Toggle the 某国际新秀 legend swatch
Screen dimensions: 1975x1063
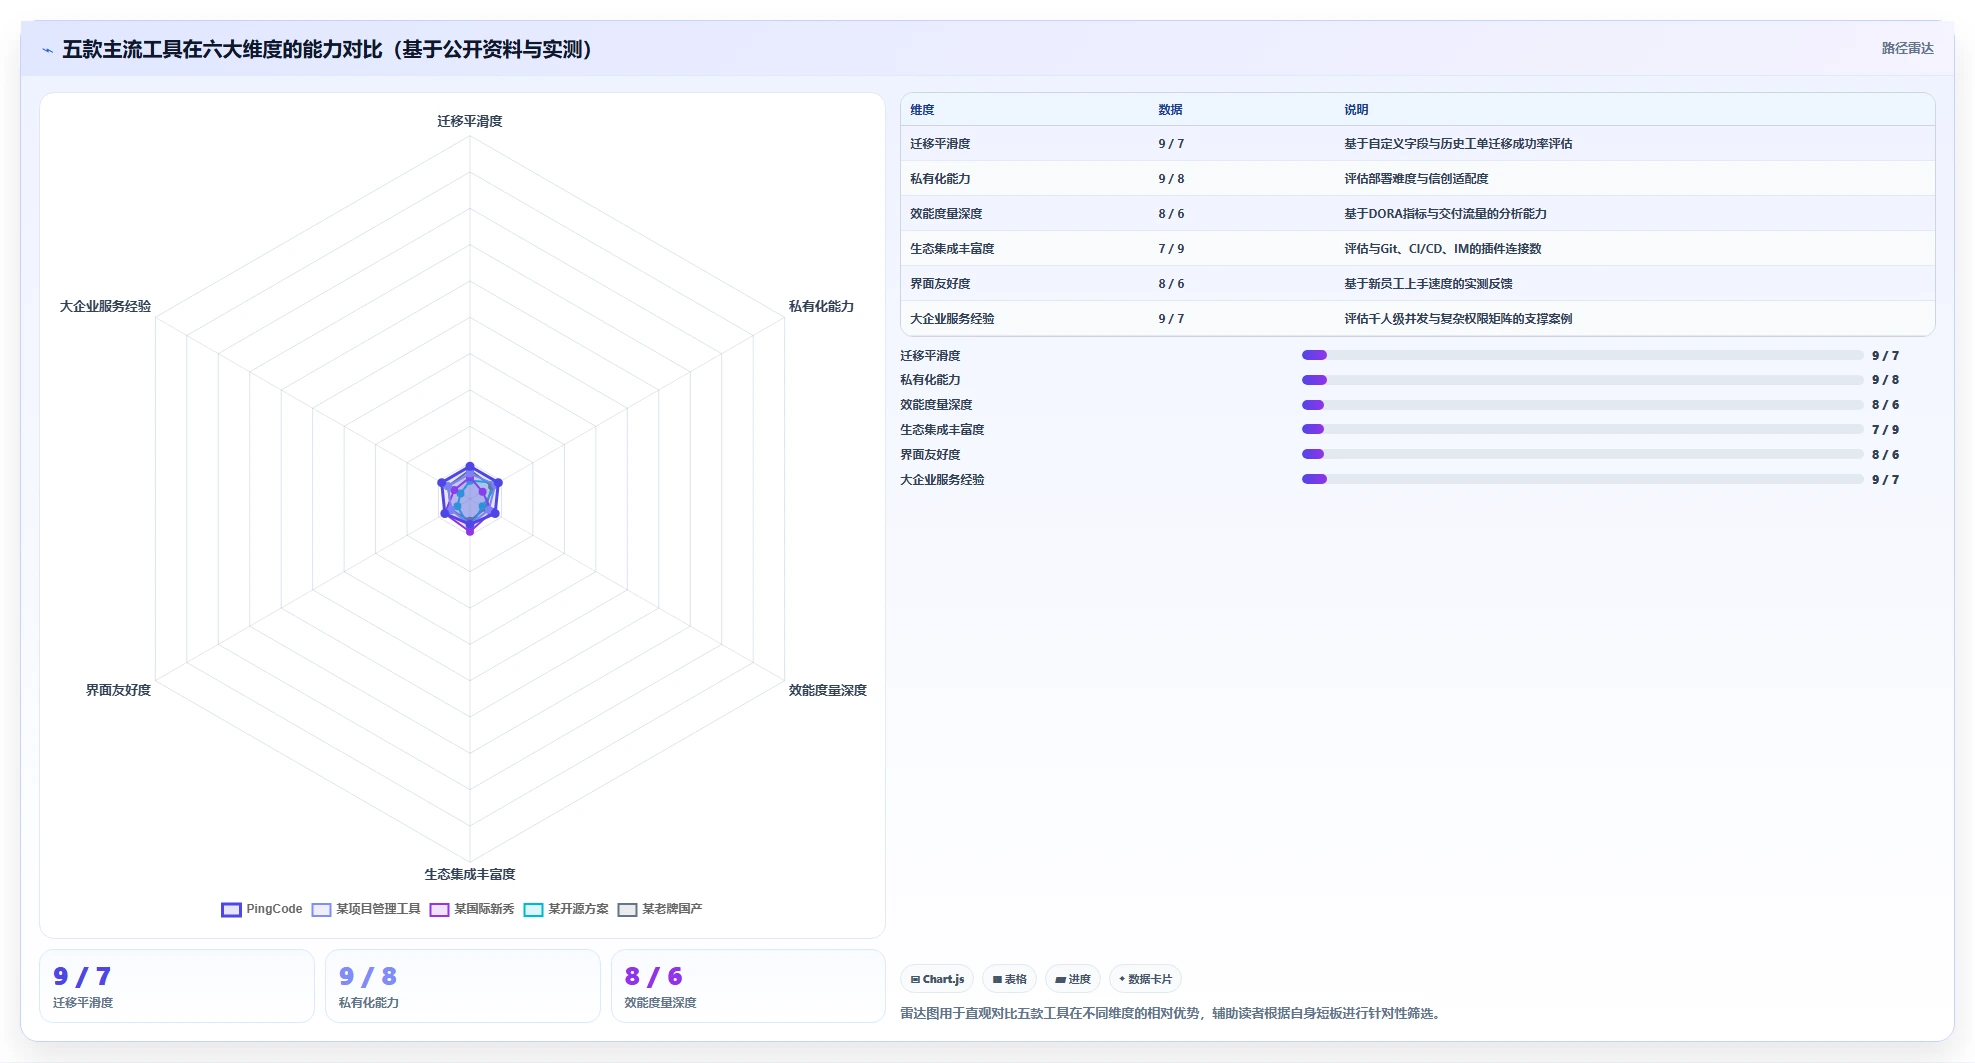439,910
